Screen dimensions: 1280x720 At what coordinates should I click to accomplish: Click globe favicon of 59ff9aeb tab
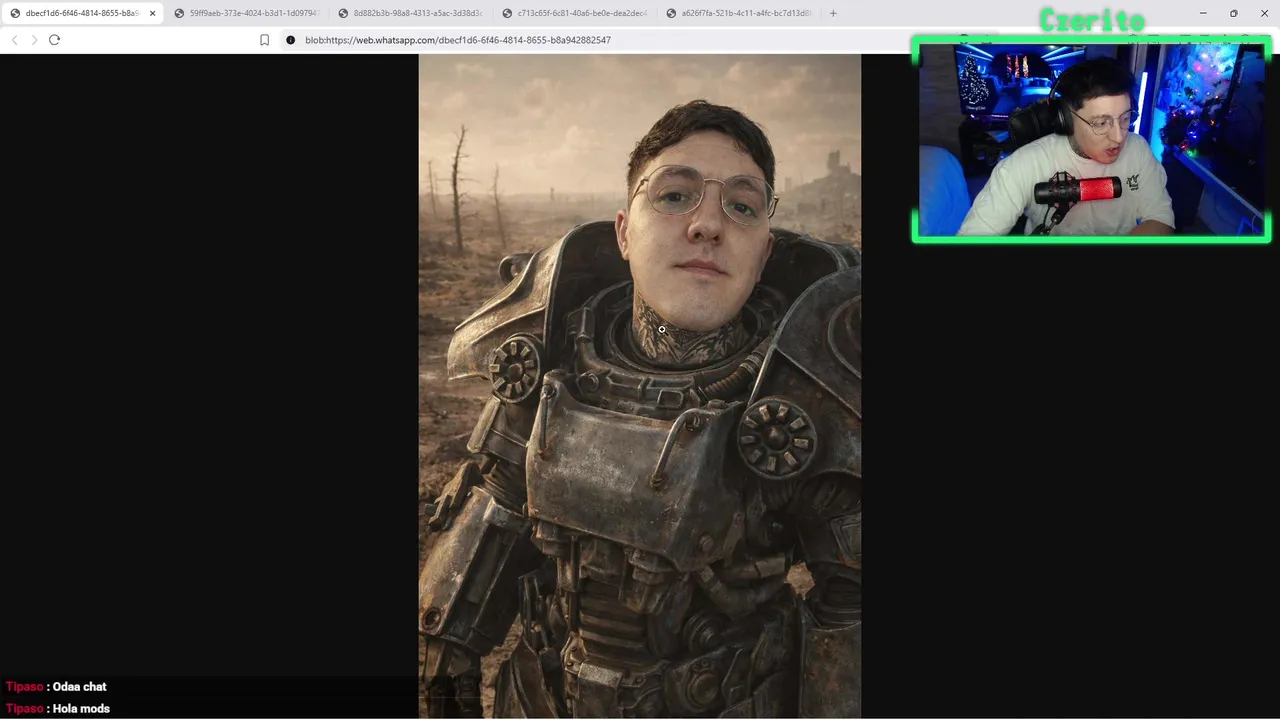pos(179,13)
